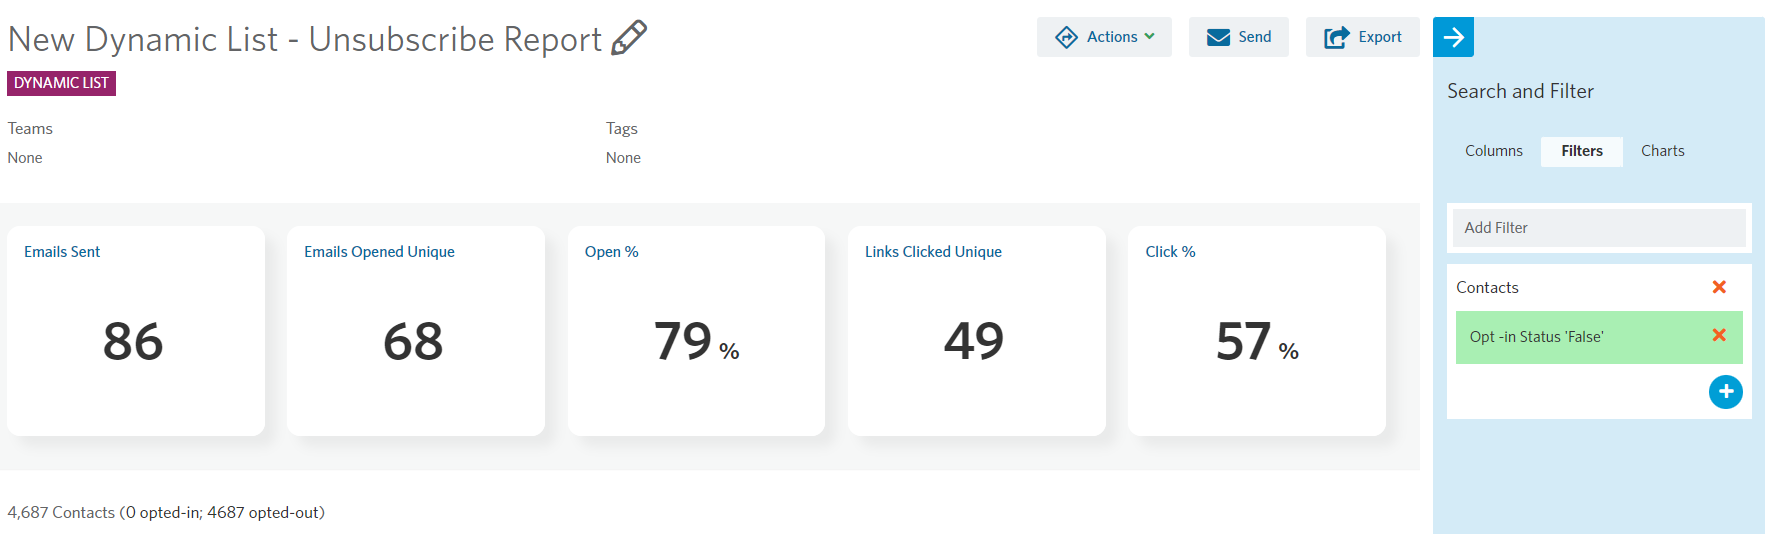Click the Emails Sent metric title
The height and width of the screenshot is (534, 1772).
pos(62,252)
